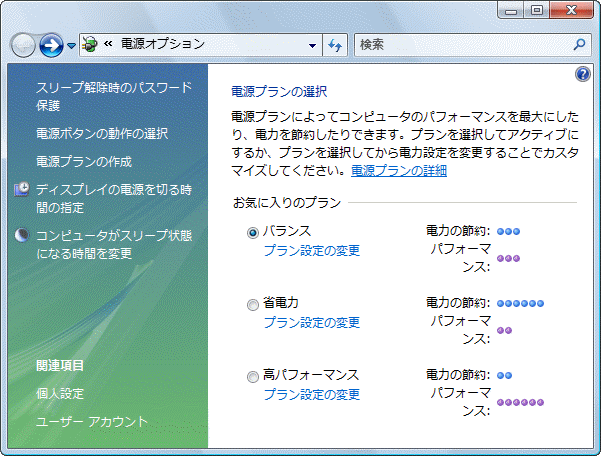Screen dimensions: 601x456
Task: Minimize the power options window
Action: tap(511, 10)
